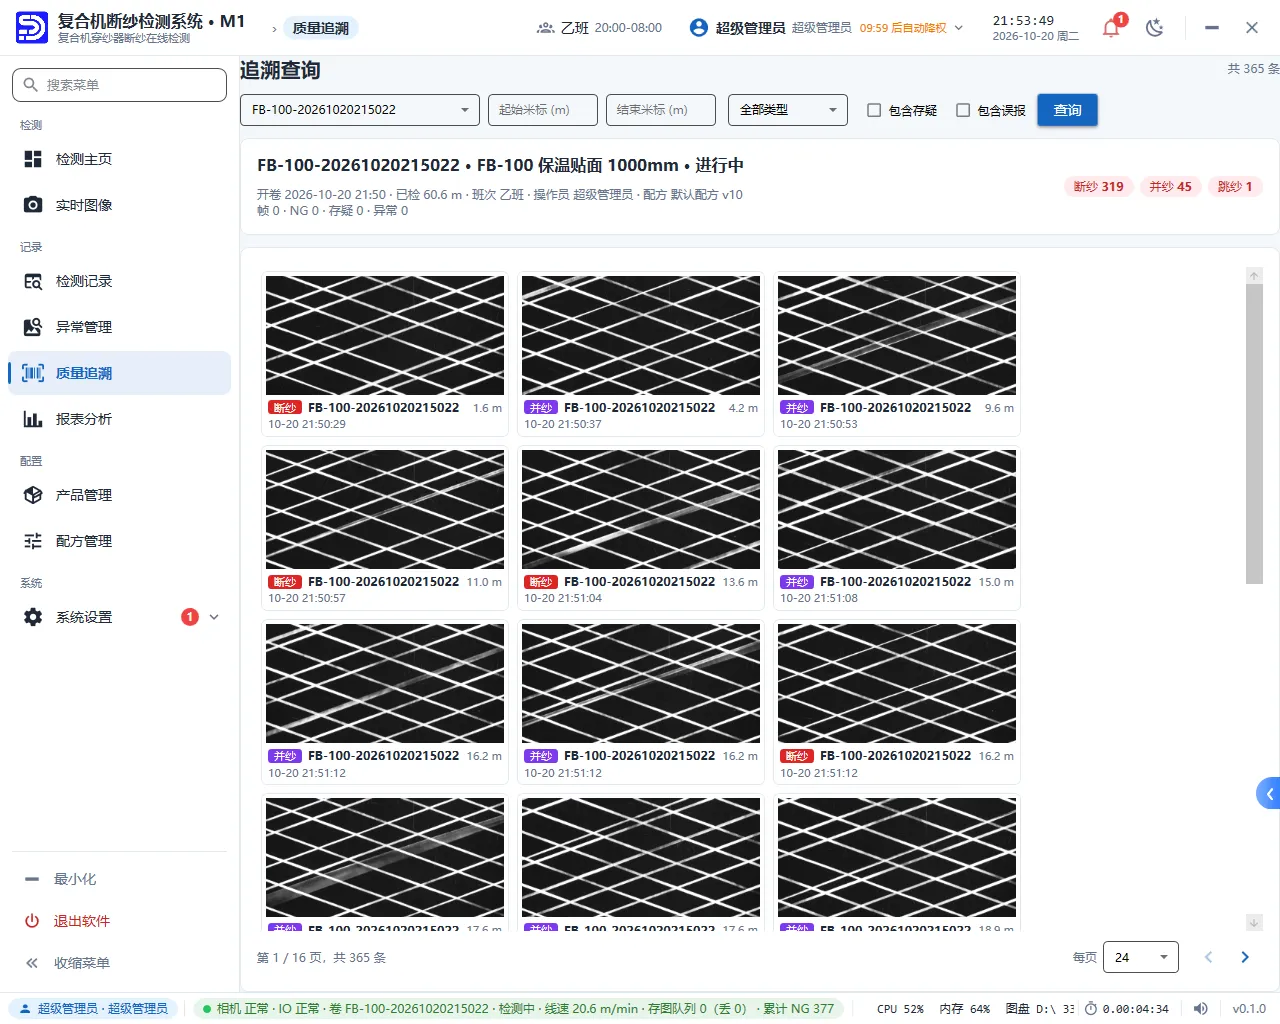Expand the 系统设置 submenu chevron
This screenshot has width=1280, height=1024.
coord(214,617)
